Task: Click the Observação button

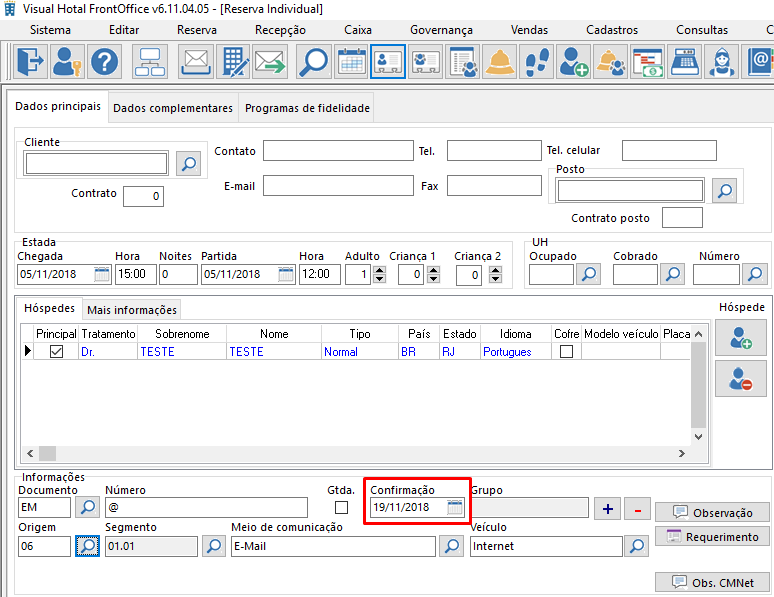Action: (712, 513)
